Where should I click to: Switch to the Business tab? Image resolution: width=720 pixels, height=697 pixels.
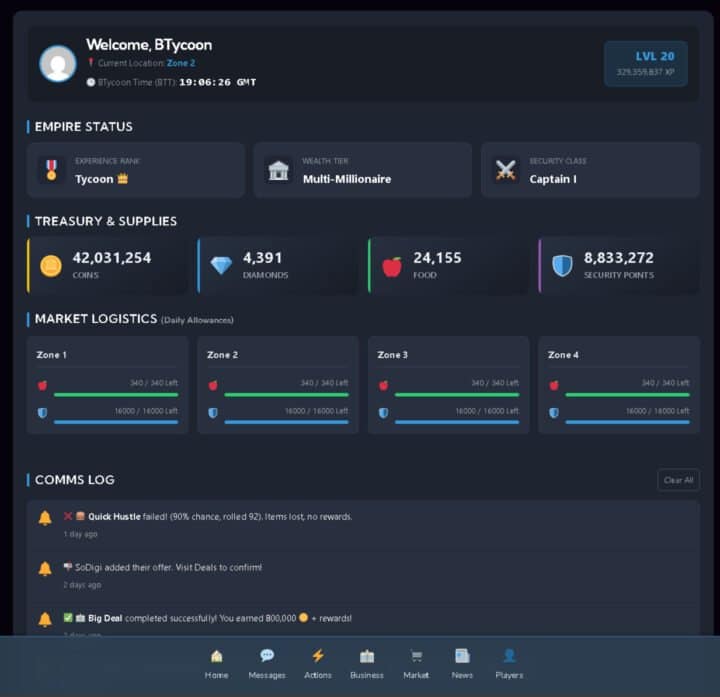tap(367, 664)
